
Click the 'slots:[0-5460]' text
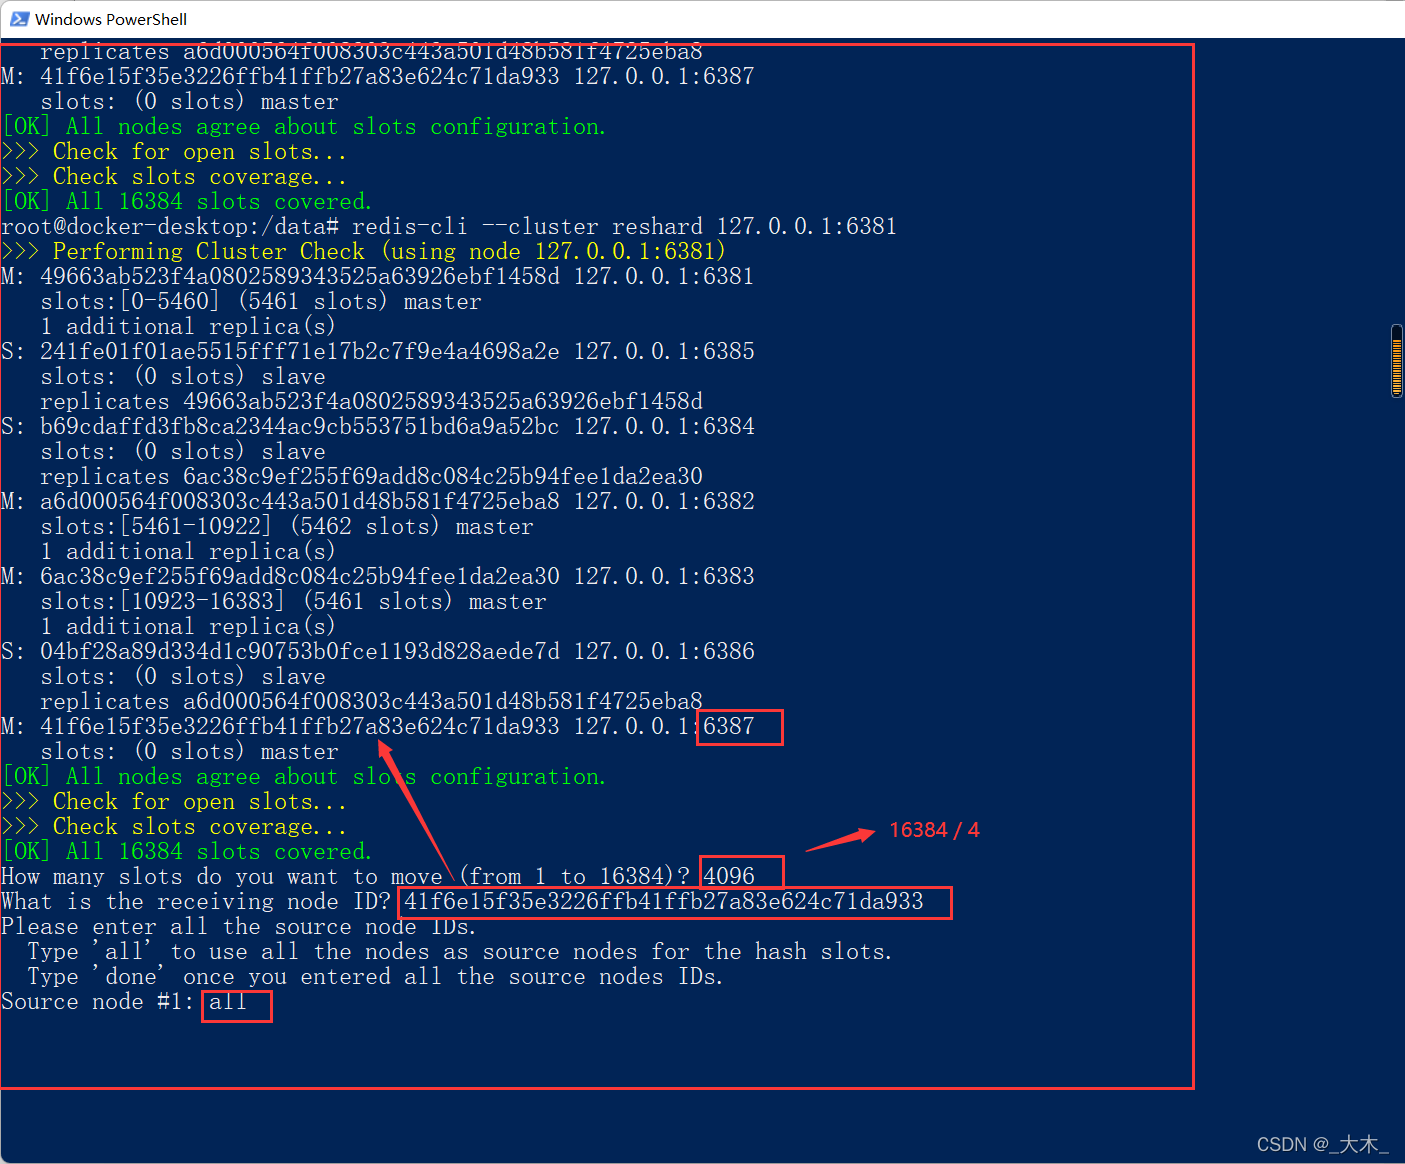[130, 301]
